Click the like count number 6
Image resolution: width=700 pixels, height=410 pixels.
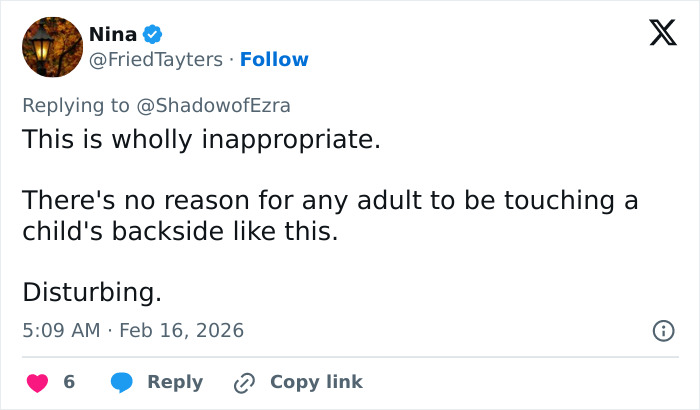tap(69, 382)
